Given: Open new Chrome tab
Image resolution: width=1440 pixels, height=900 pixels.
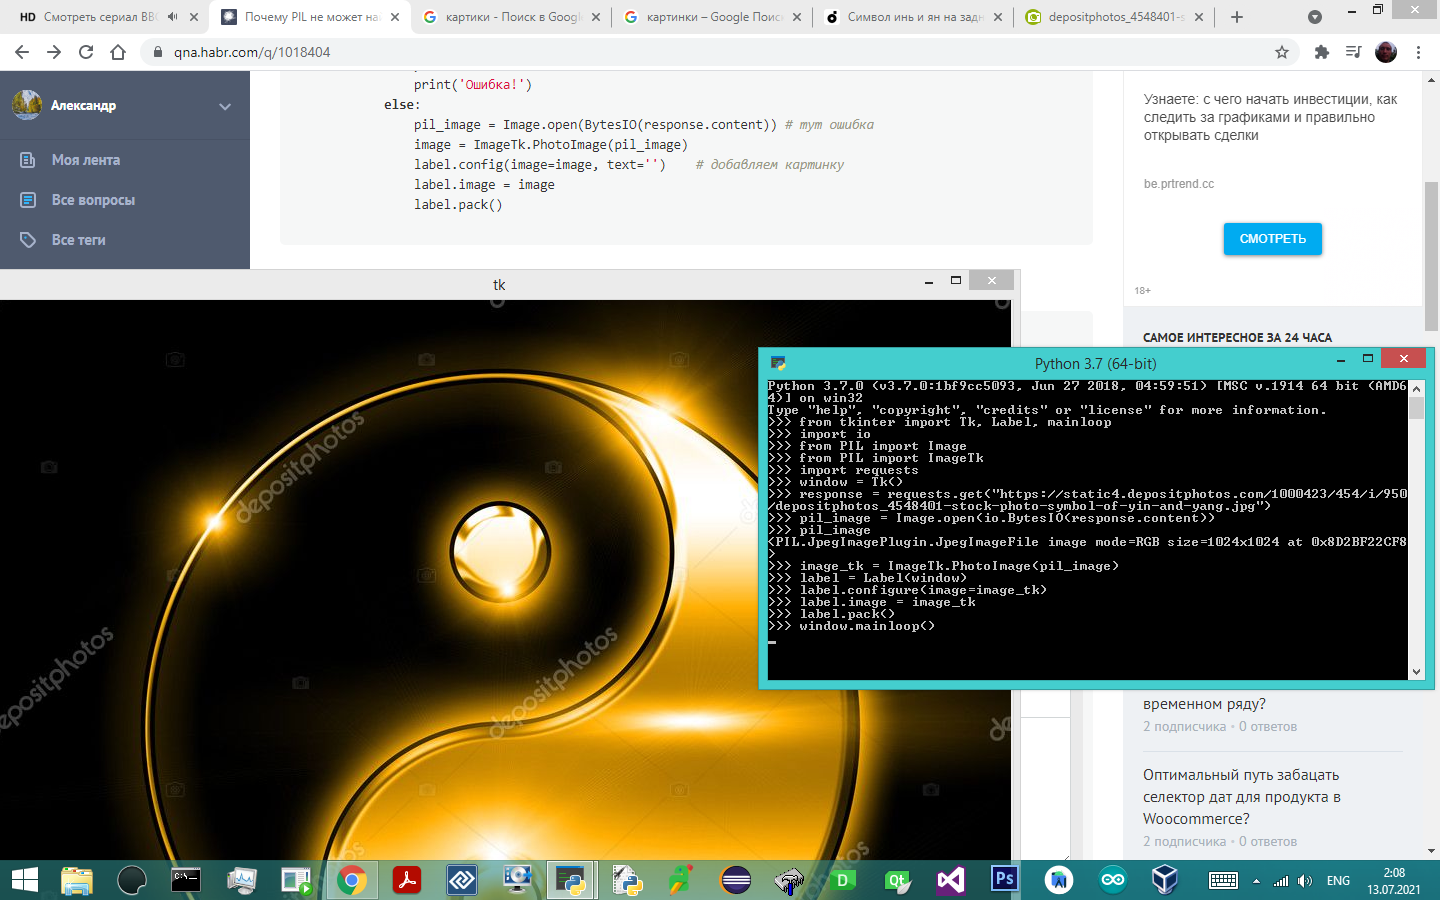Looking at the screenshot, I should tap(1237, 17).
